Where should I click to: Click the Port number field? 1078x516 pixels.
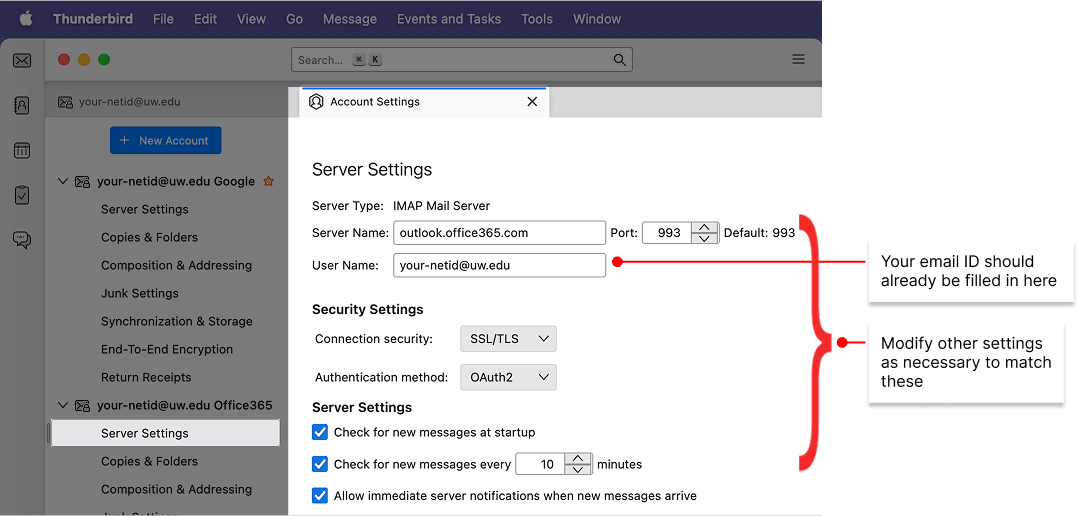(x=667, y=233)
